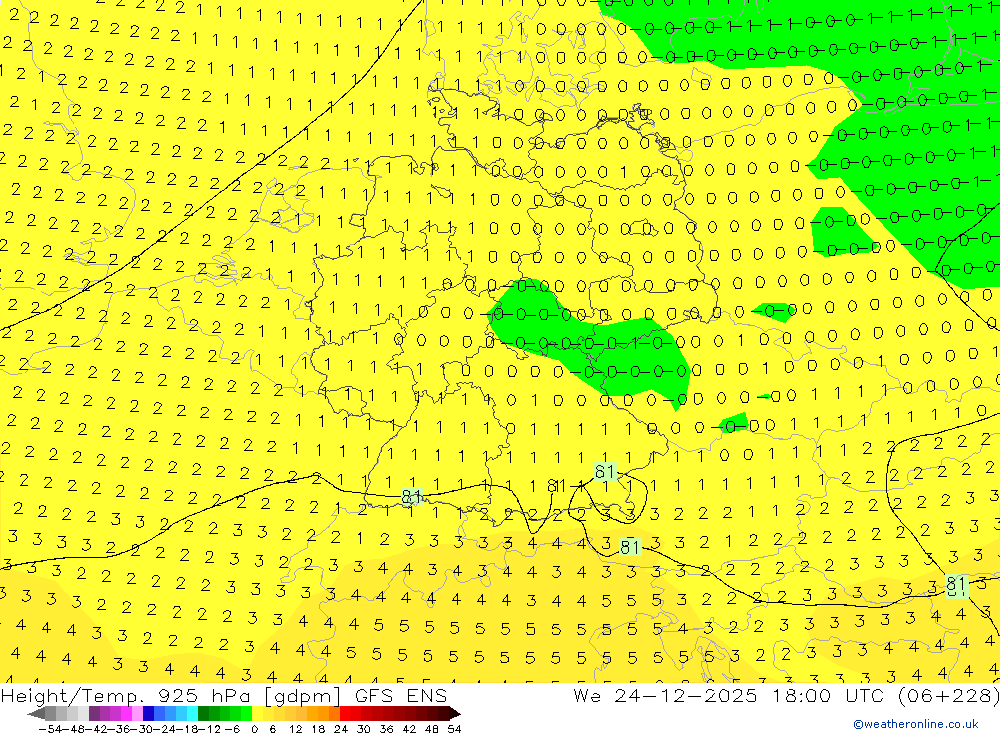The height and width of the screenshot is (733, 1000).
Task: Click the cyan swatch above scale label -18
Action: click(192, 713)
